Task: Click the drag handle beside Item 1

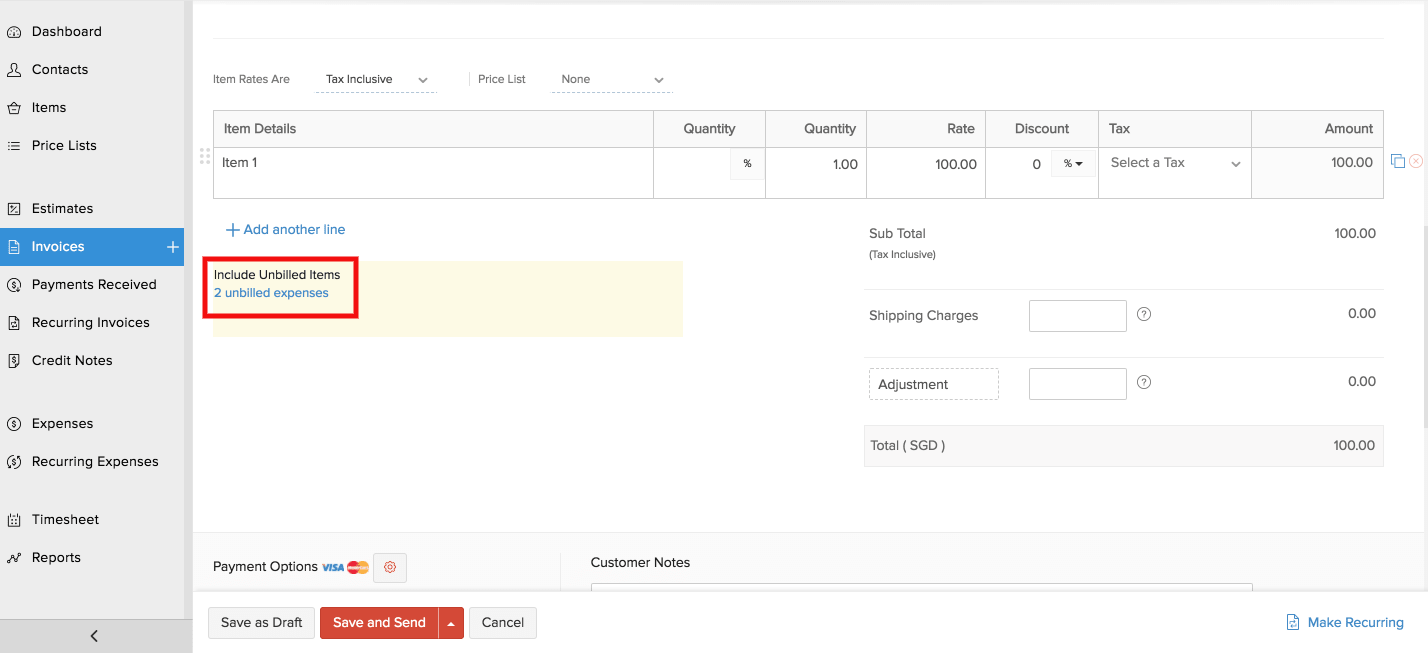Action: [204, 156]
